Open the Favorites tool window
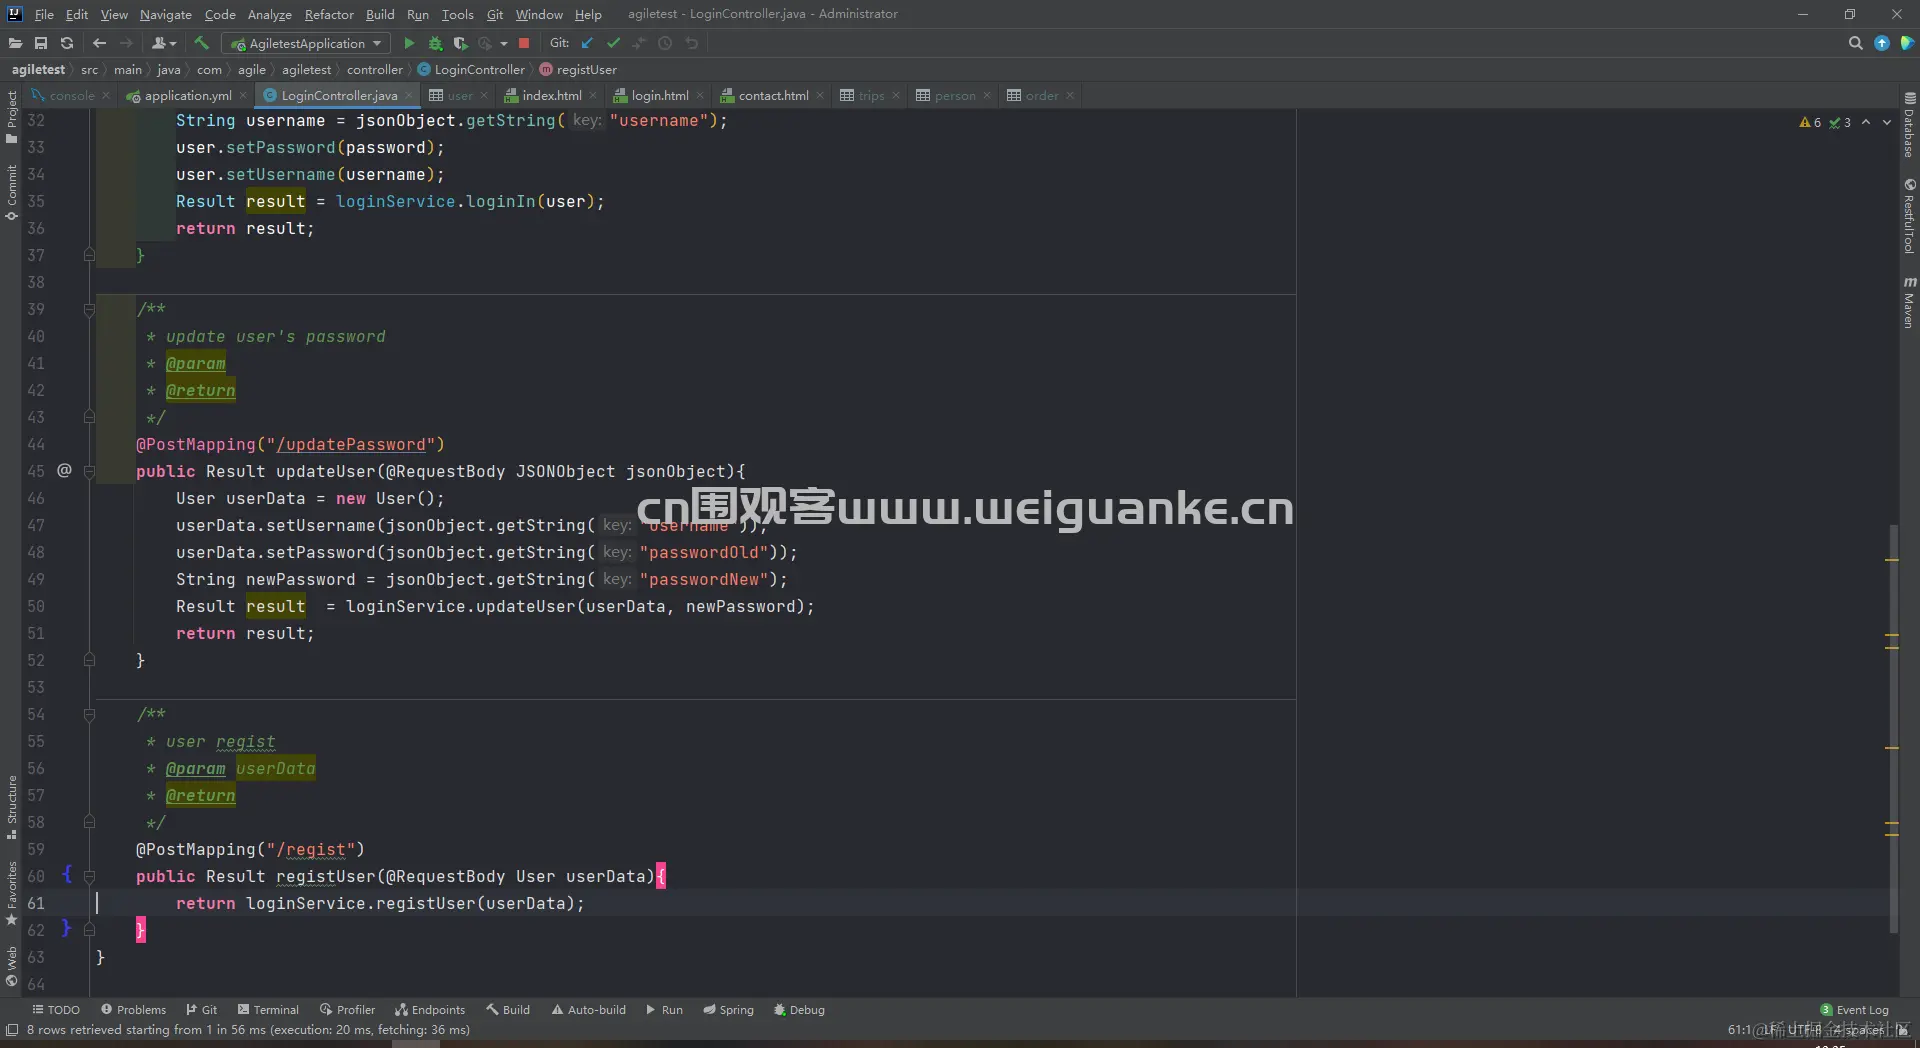 tap(12, 893)
